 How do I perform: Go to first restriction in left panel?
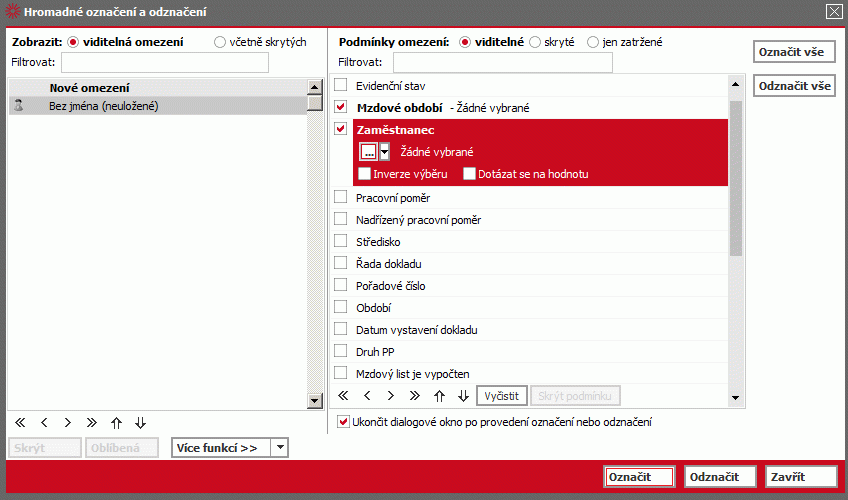pos(20,423)
